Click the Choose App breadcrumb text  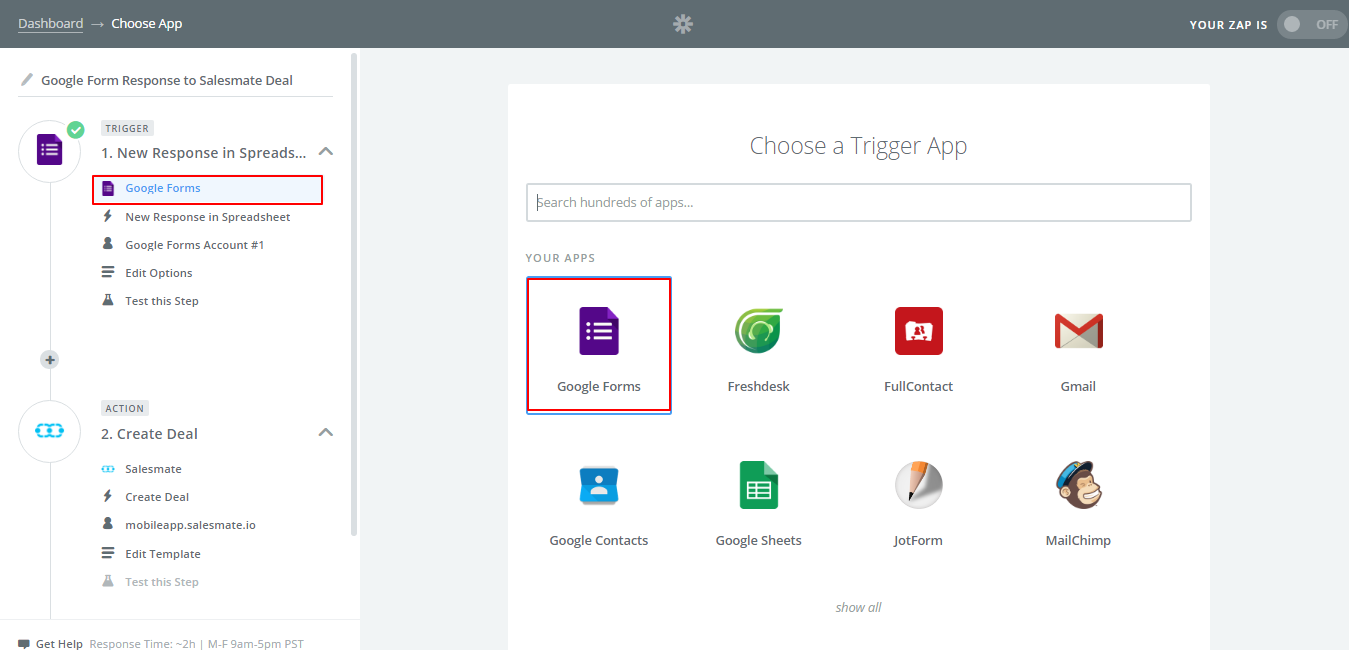(147, 23)
